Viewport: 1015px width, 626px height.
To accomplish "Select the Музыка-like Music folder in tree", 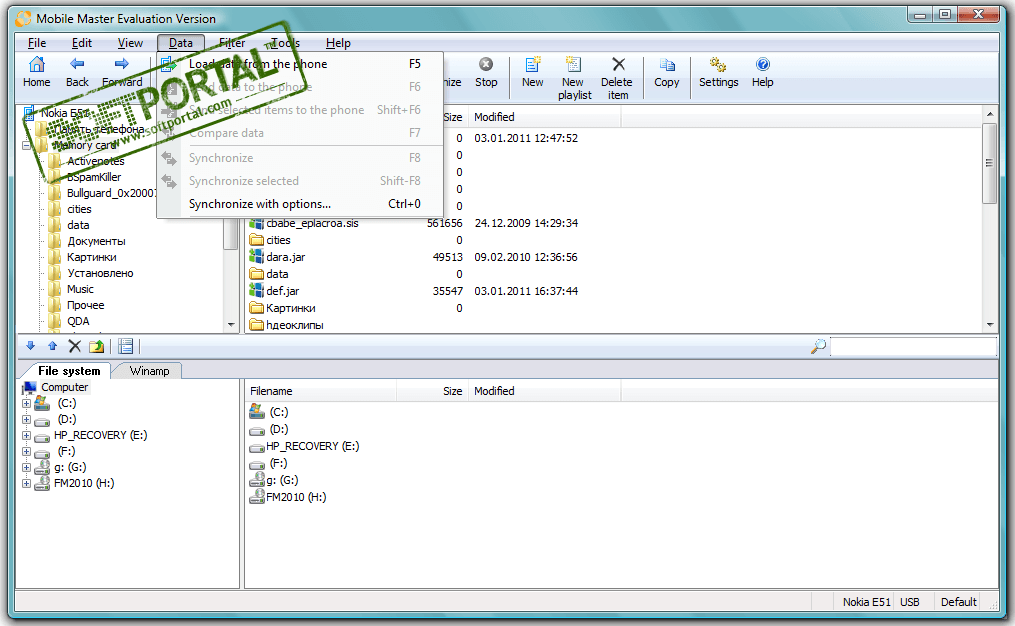I will tap(80, 289).
